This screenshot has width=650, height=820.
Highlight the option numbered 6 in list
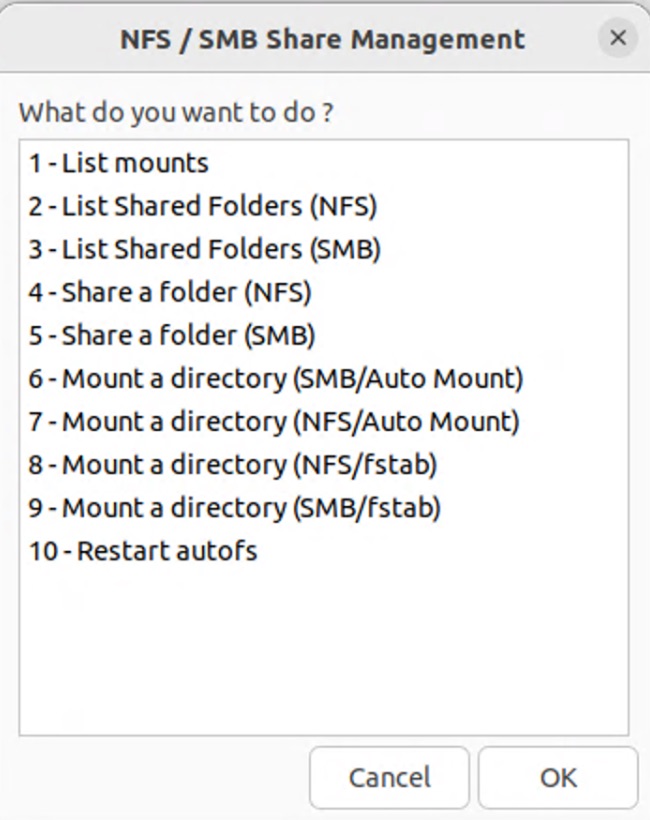(276, 379)
